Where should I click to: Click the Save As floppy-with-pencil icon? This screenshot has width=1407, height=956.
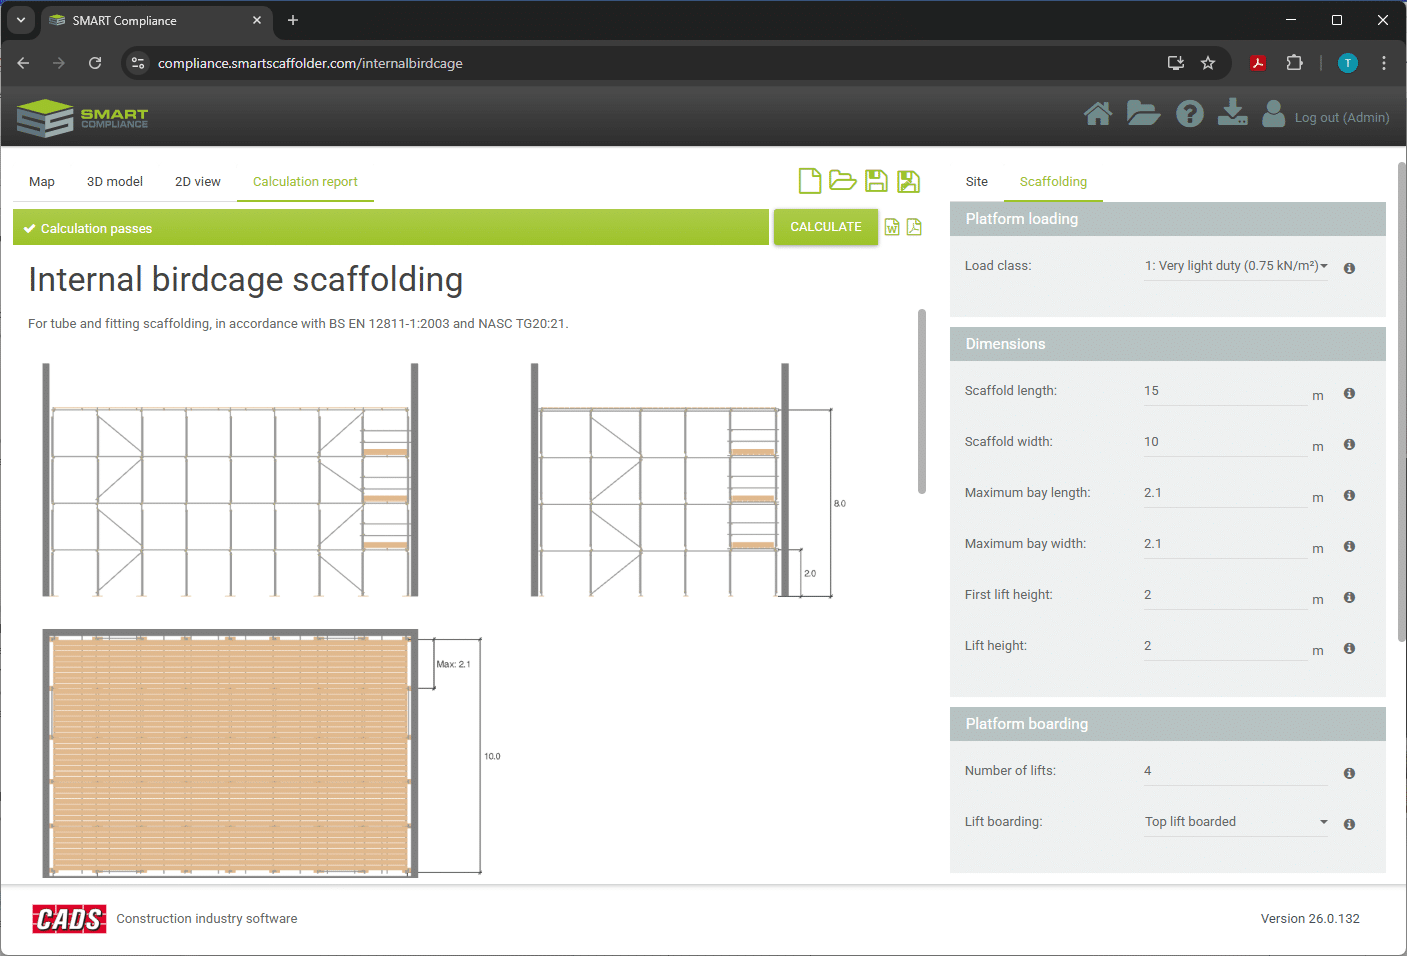click(908, 181)
